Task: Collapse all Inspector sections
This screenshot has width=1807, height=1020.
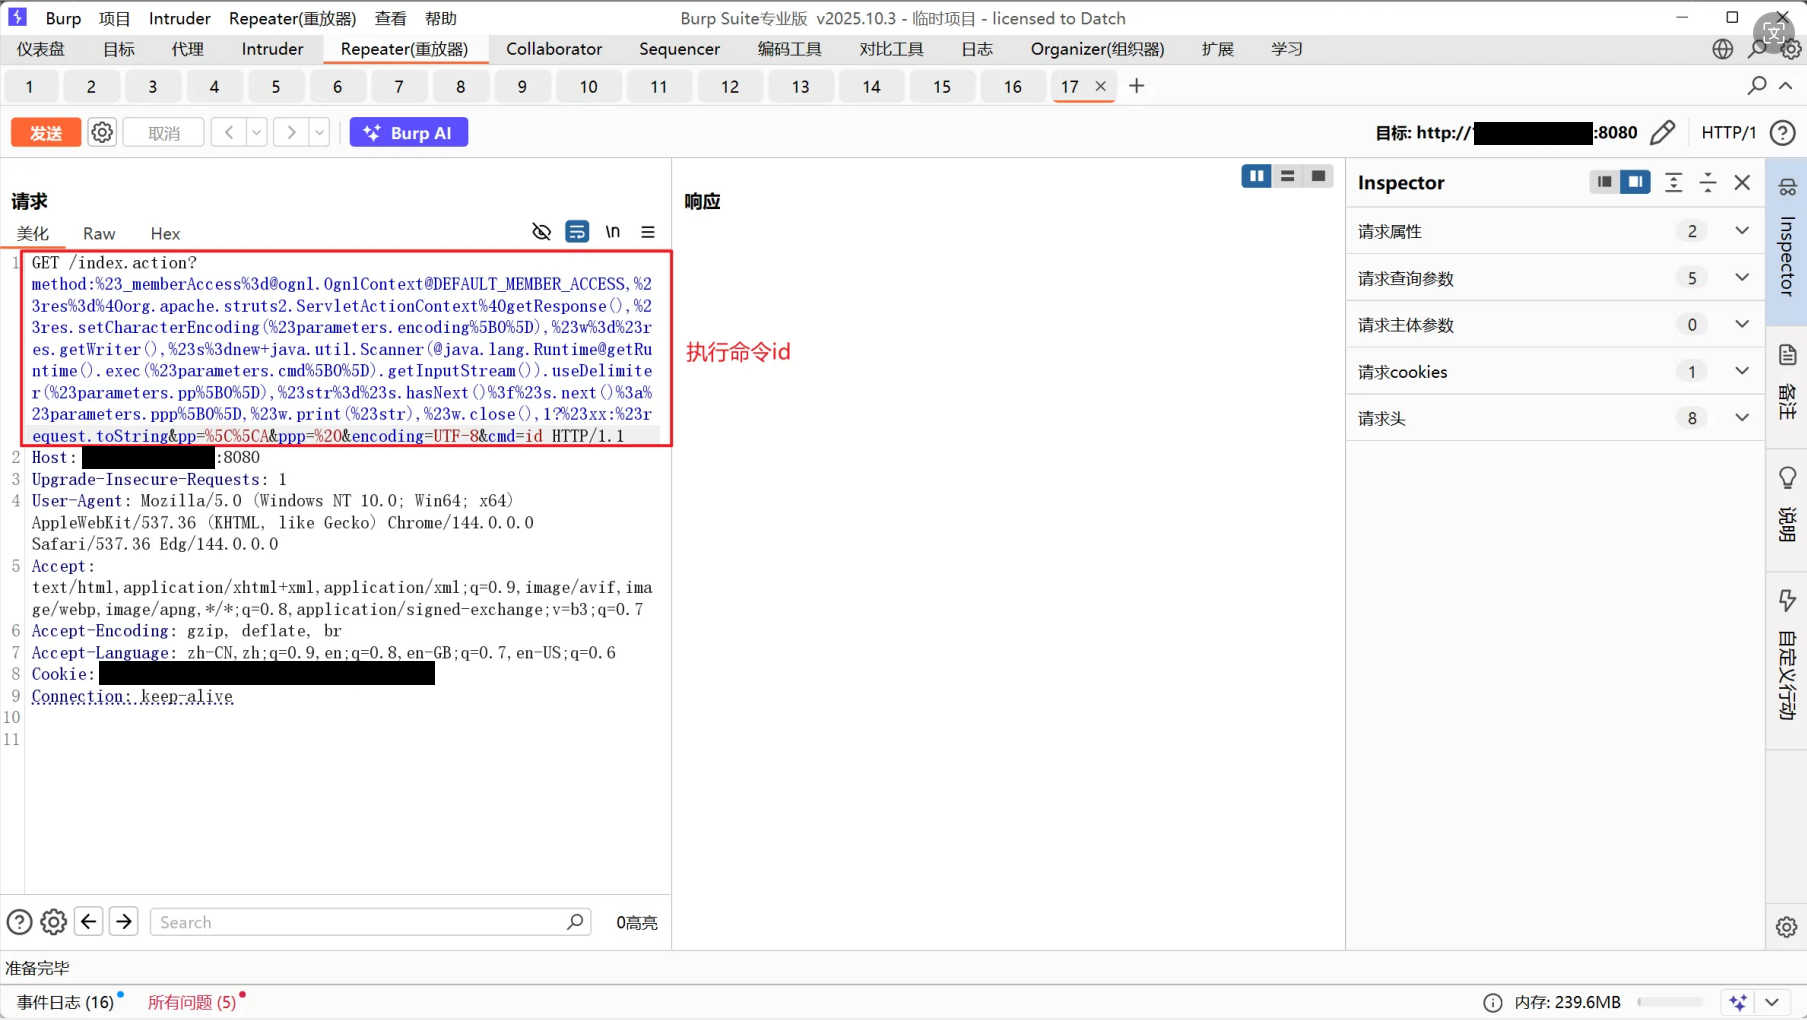Action: click(x=1708, y=182)
